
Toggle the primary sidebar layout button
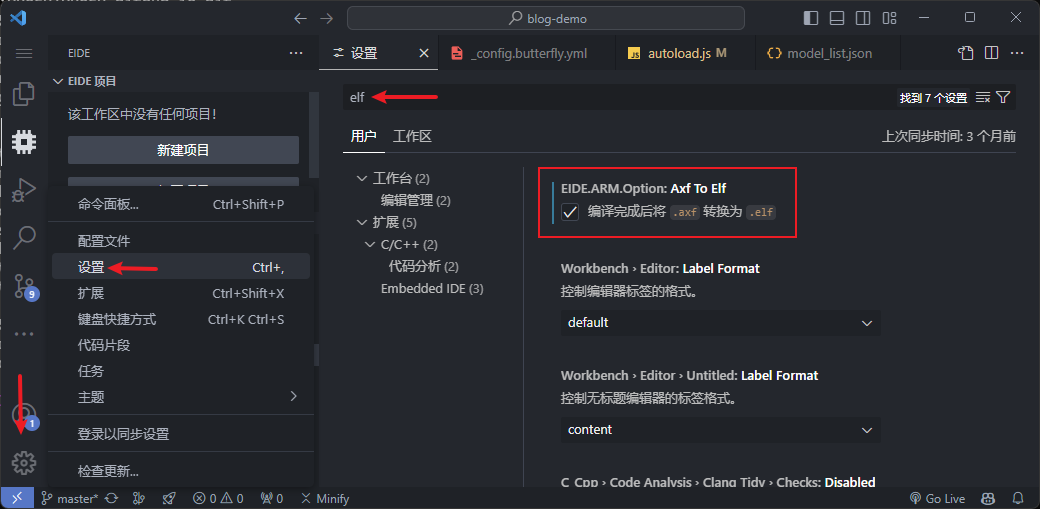(811, 18)
